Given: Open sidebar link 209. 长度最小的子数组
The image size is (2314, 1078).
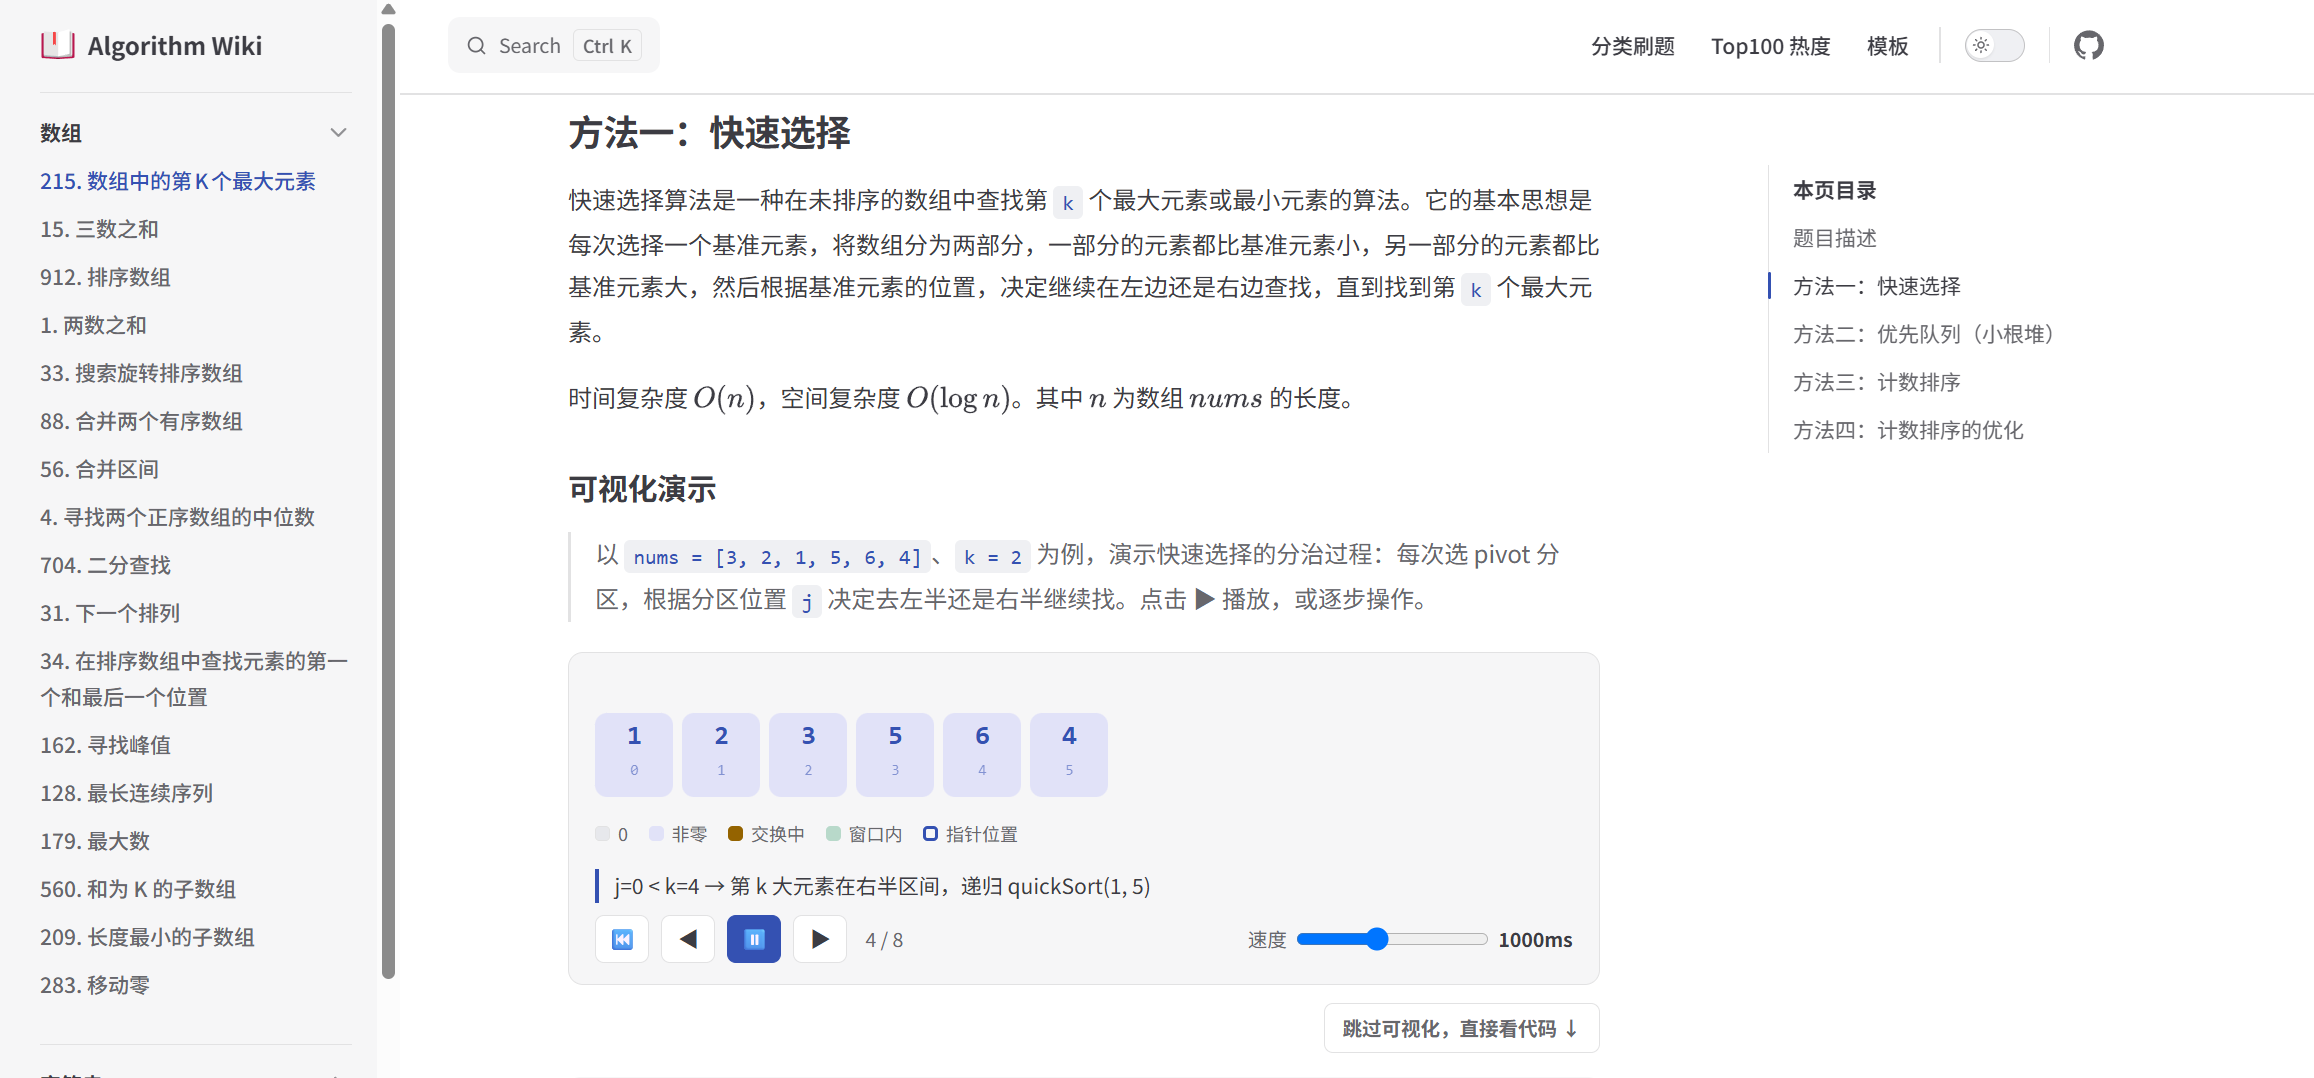Looking at the screenshot, I should [x=147, y=937].
